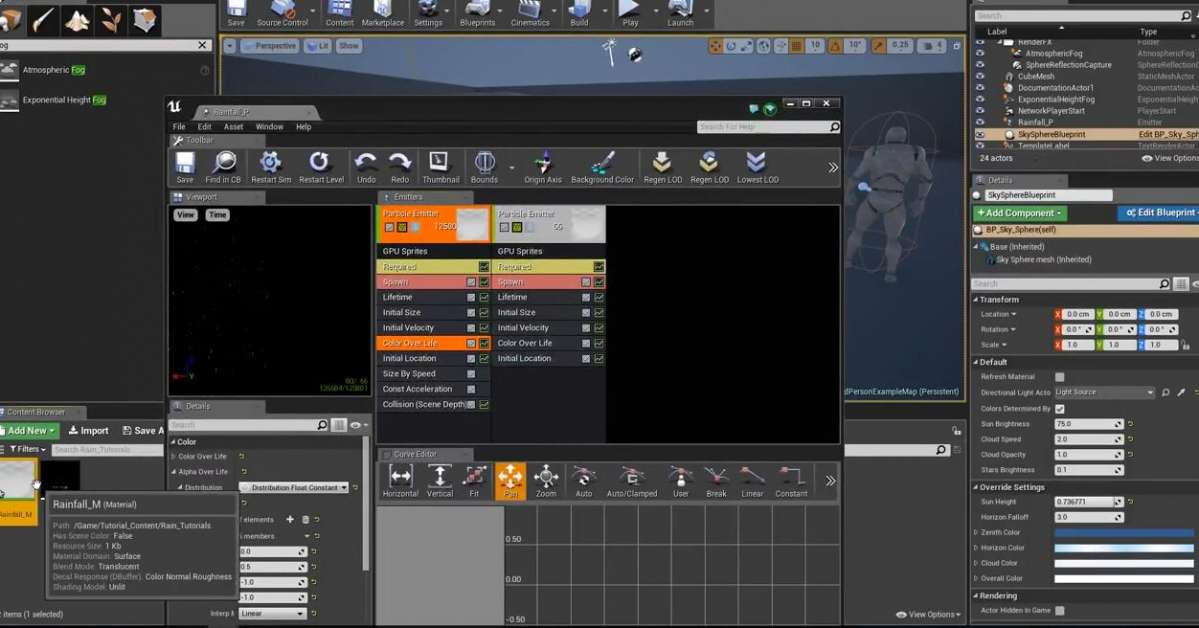The image size is (1199, 628).
Task: Toggle visibility of ExponentialHeightFog actor
Action: (x=980, y=99)
